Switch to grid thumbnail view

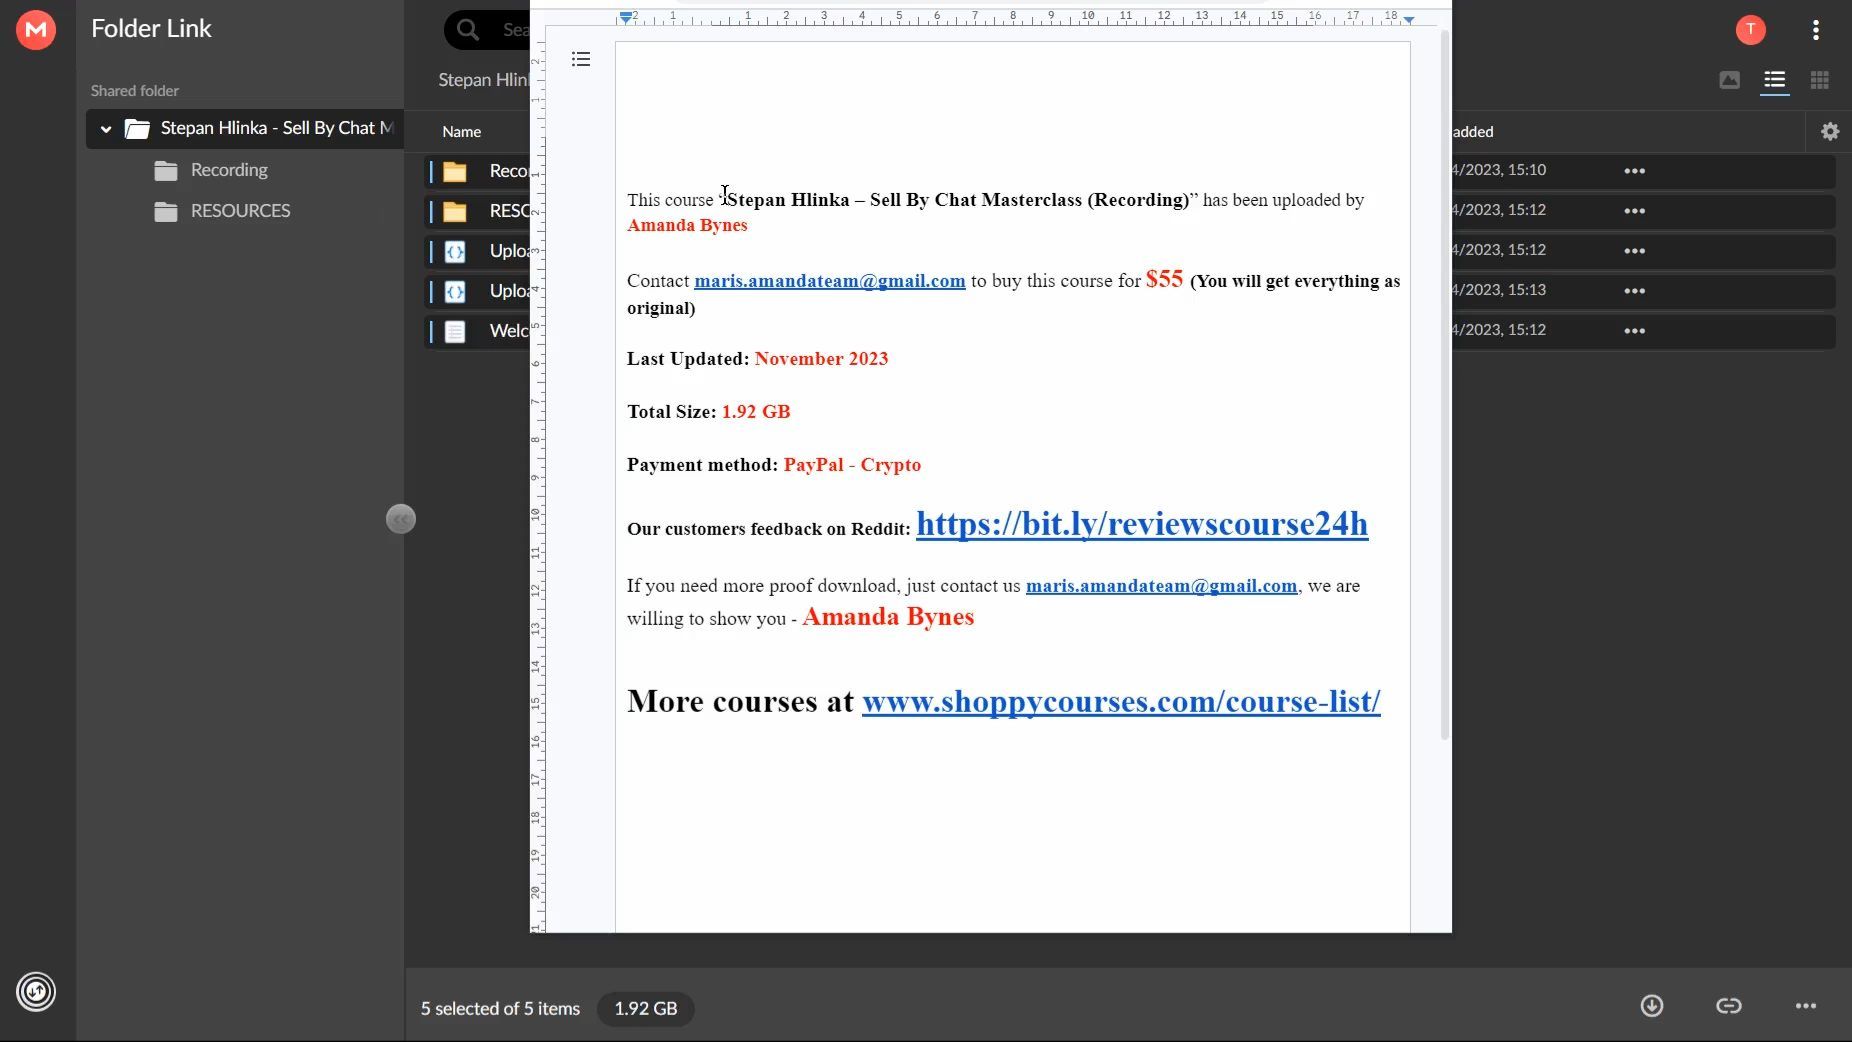tap(1819, 80)
